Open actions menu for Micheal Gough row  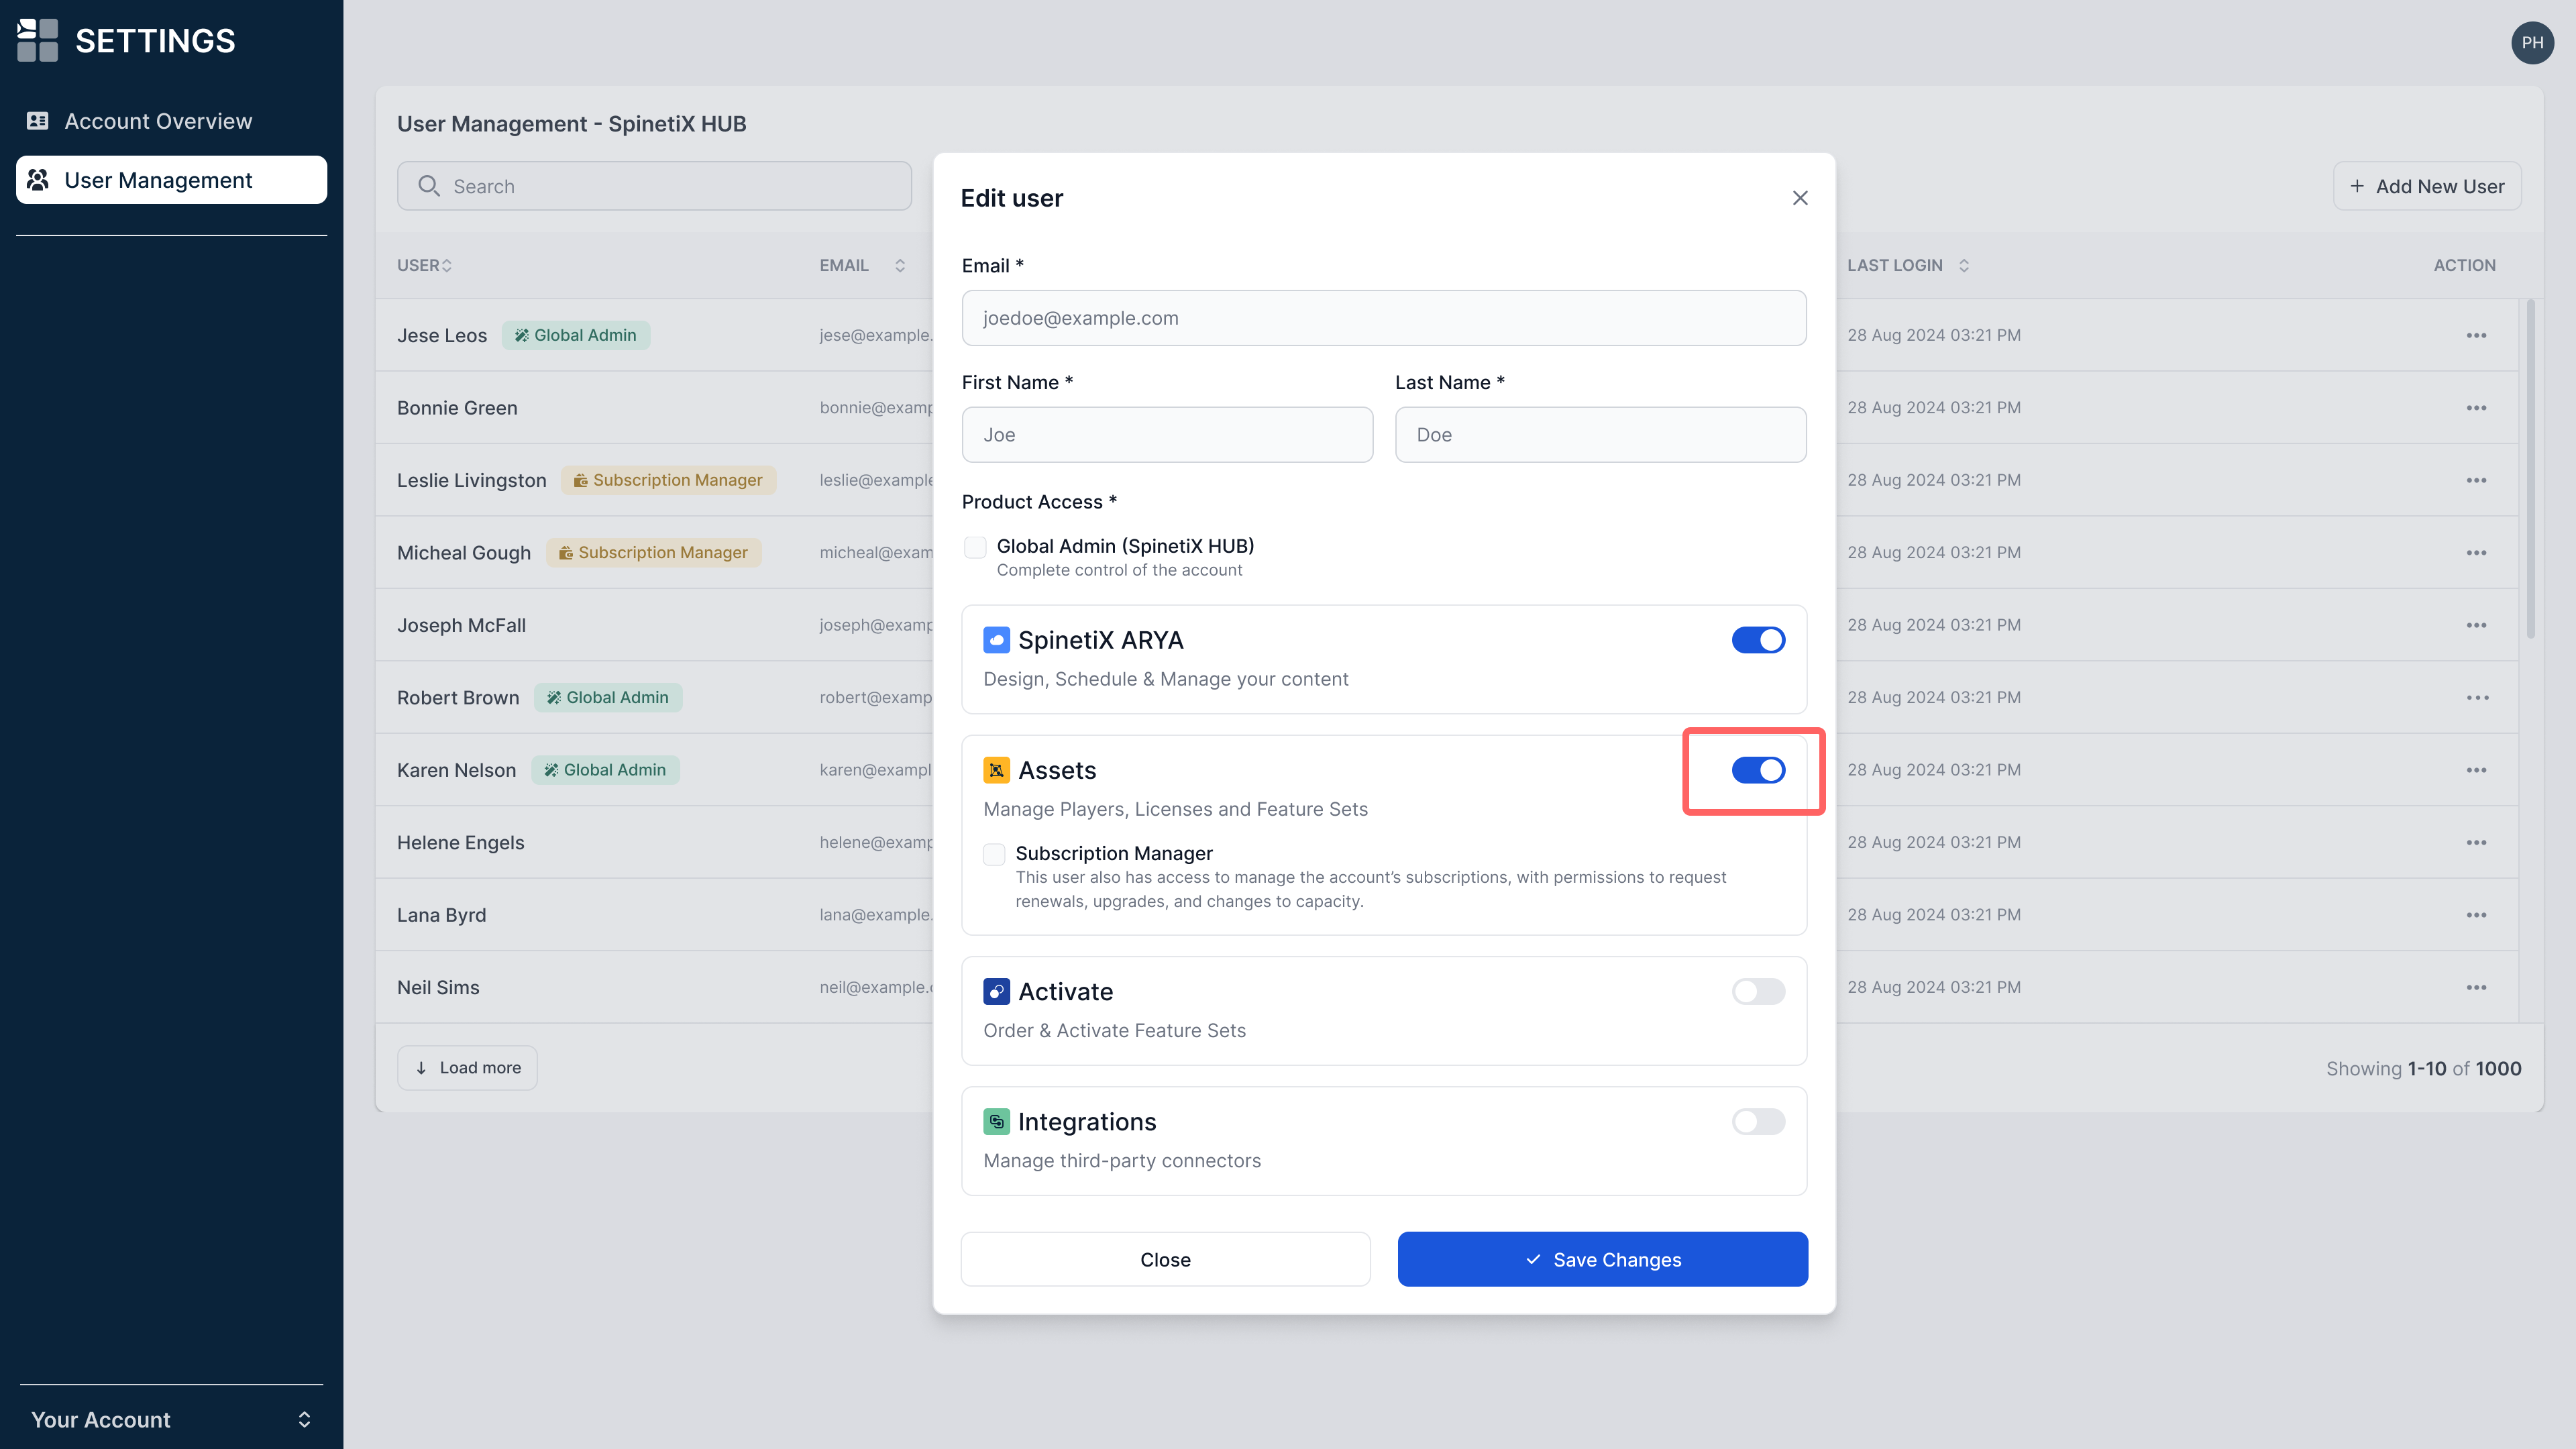coord(2476,553)
